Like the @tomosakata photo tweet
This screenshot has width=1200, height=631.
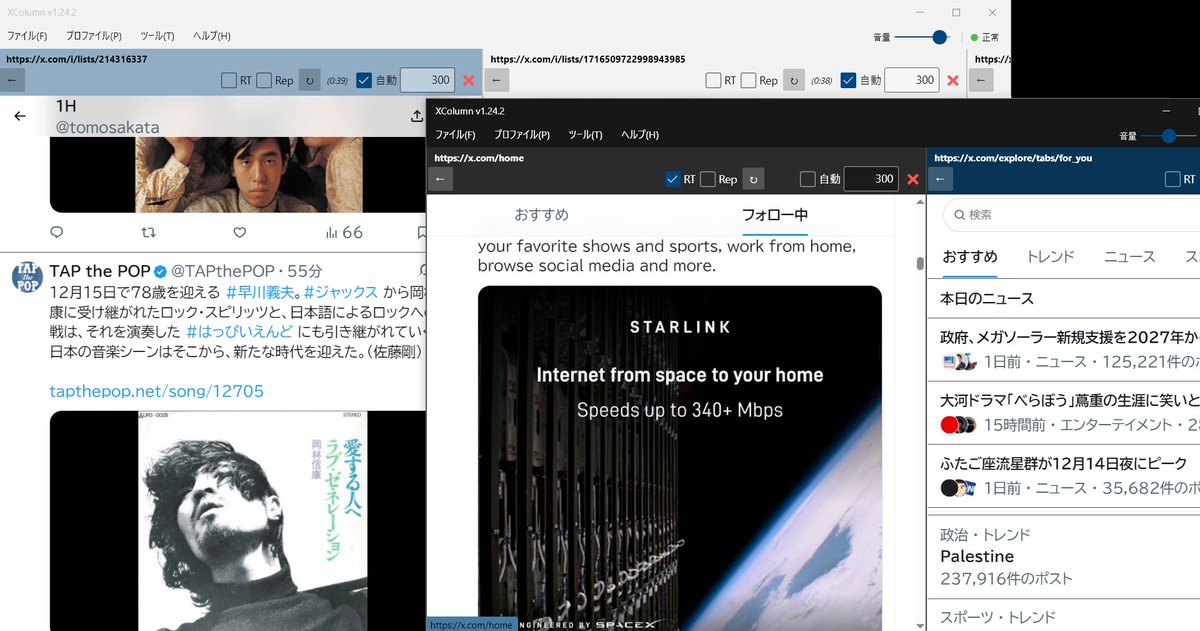(x=239, y=232)
